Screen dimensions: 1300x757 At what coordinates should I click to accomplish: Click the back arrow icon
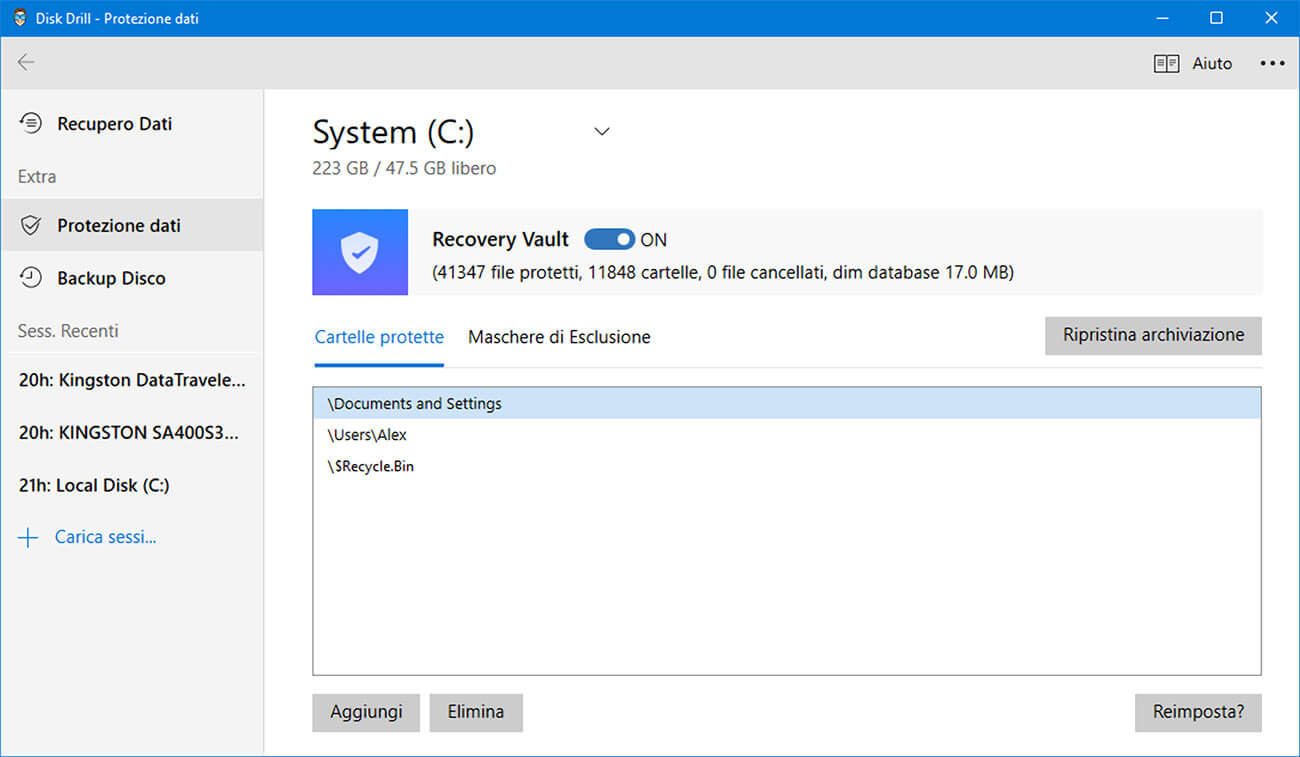[26, 62]
